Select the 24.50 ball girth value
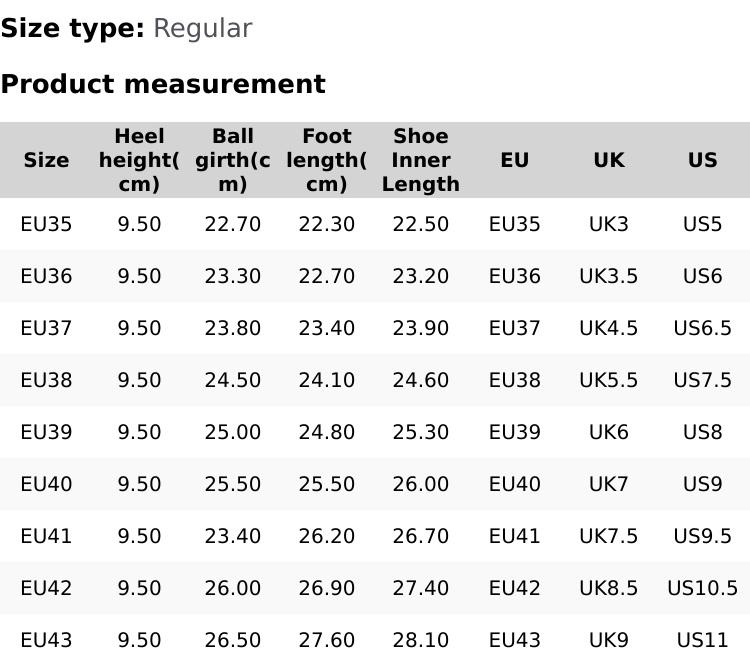Viewport: 750px width, 666px height. (x=232, y=380)
